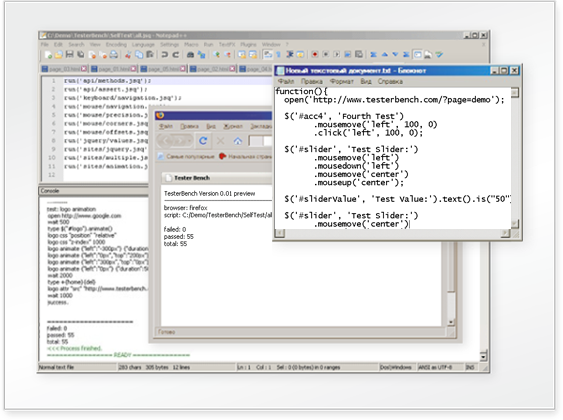Cut selection with the scissors icon
This screenshot has width=563, height=420.
128,55
